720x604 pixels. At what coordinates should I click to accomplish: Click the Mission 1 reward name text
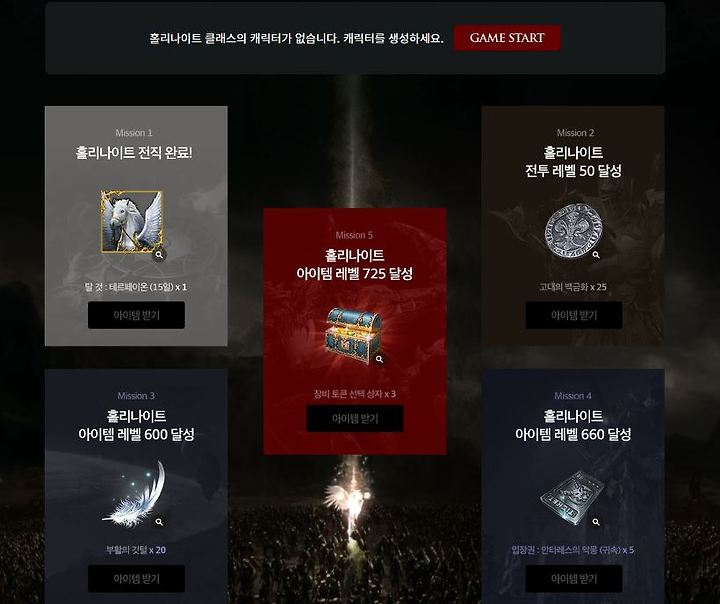(x=136, y=287)
